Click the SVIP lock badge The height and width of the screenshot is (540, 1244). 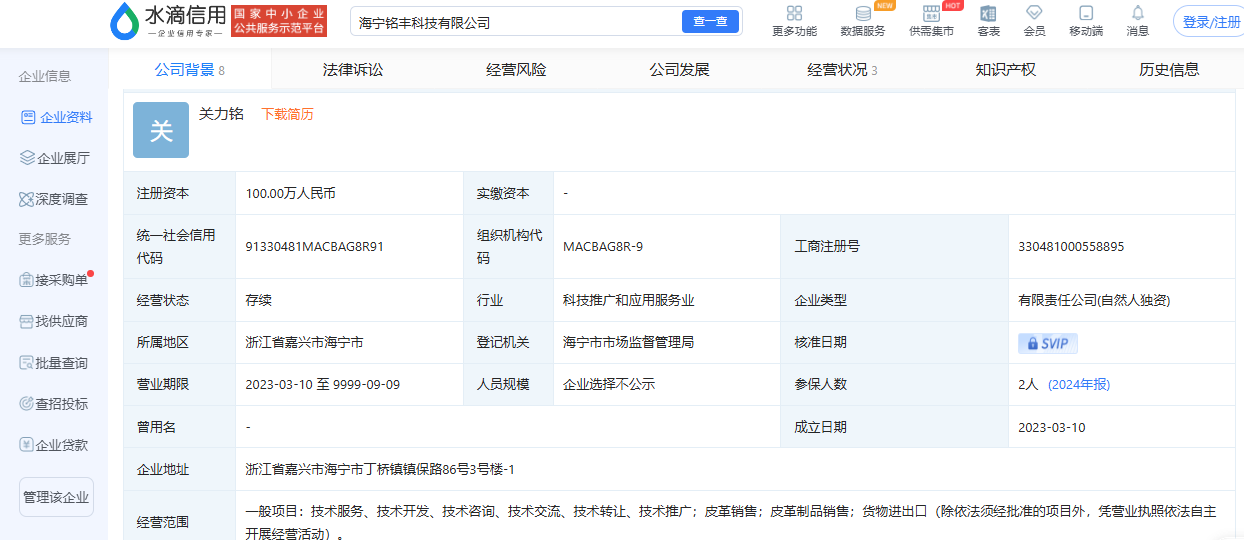1047,343
